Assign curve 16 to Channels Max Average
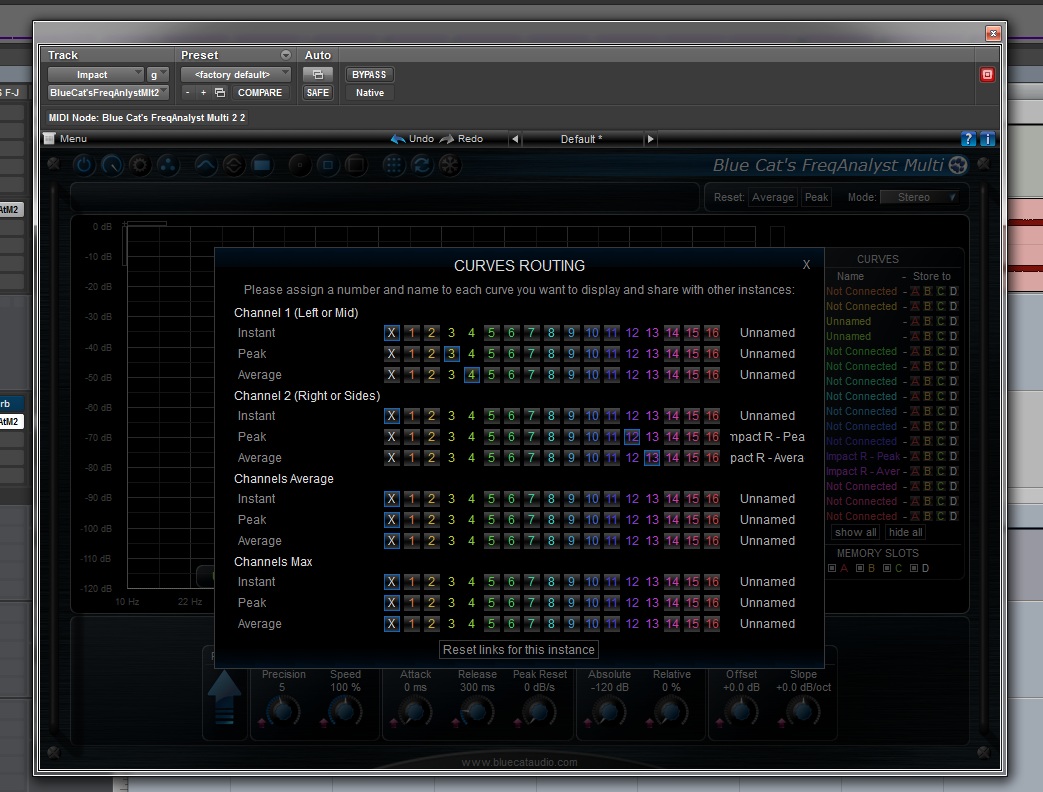This screenshot has height=792, width=1043. [x=712, y=624]
